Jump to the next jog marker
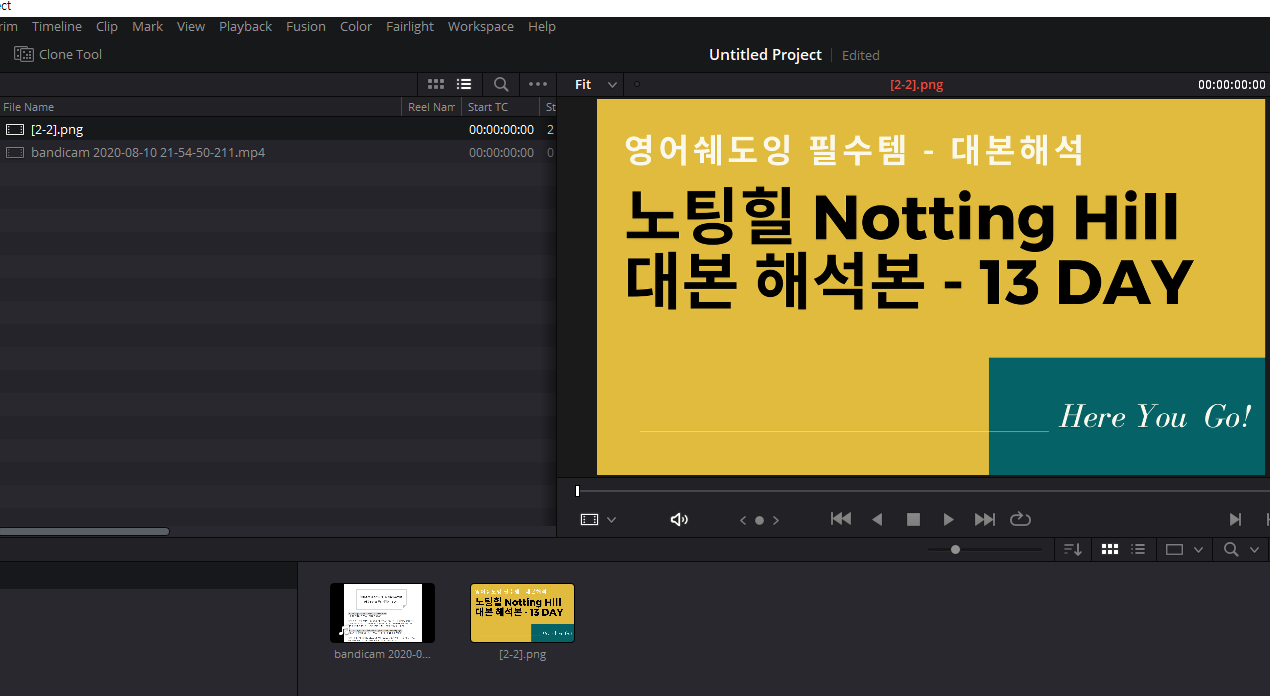1270x696 pixels. coord(775,520)
